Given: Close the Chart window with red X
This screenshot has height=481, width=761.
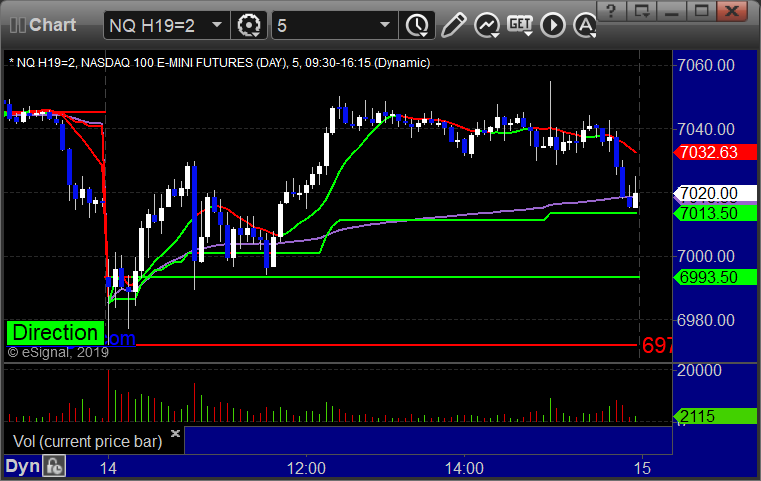Looking at the screenshot, I should point(731,10).
